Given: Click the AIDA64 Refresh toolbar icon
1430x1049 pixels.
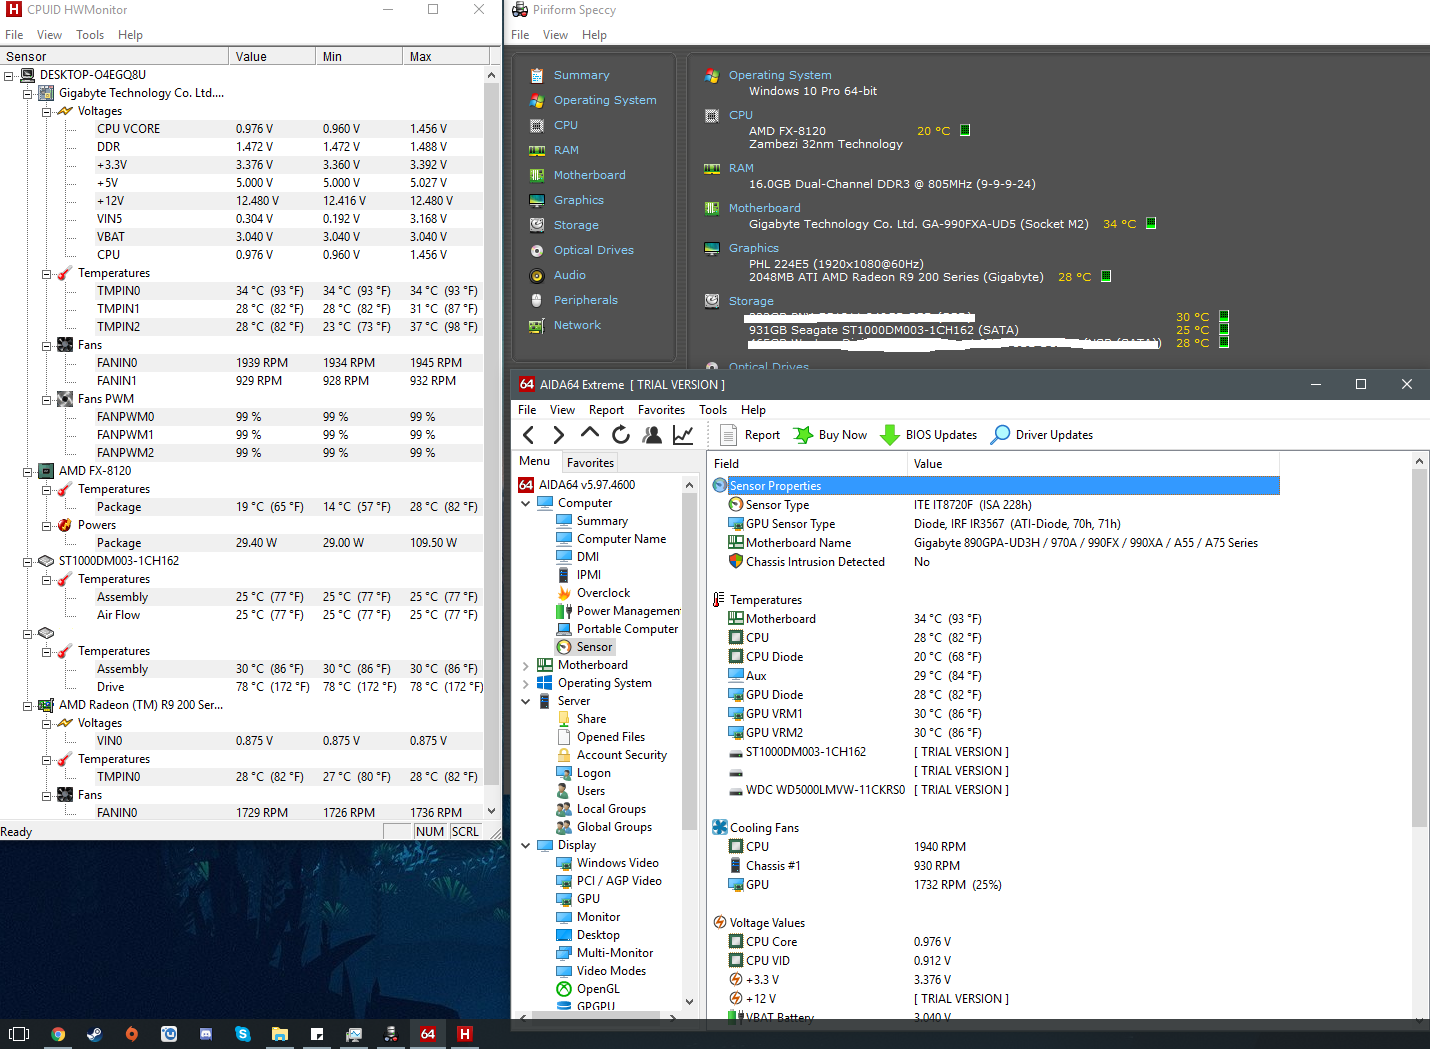Looking at the screenshot, I should 621,435.
